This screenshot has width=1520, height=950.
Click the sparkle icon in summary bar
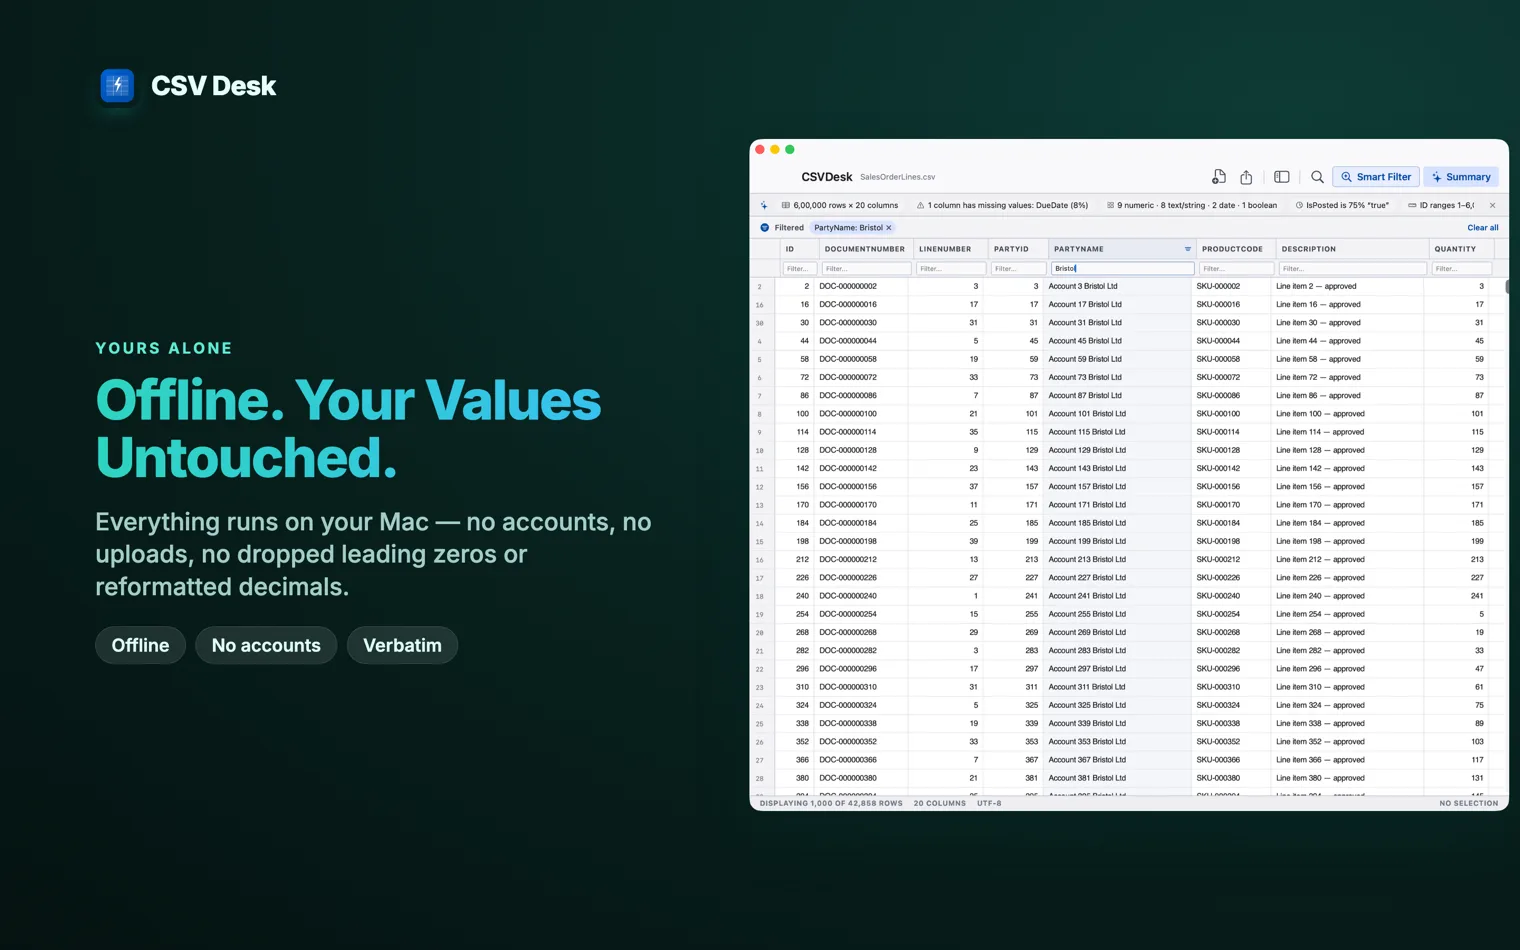tap(764, 205)
